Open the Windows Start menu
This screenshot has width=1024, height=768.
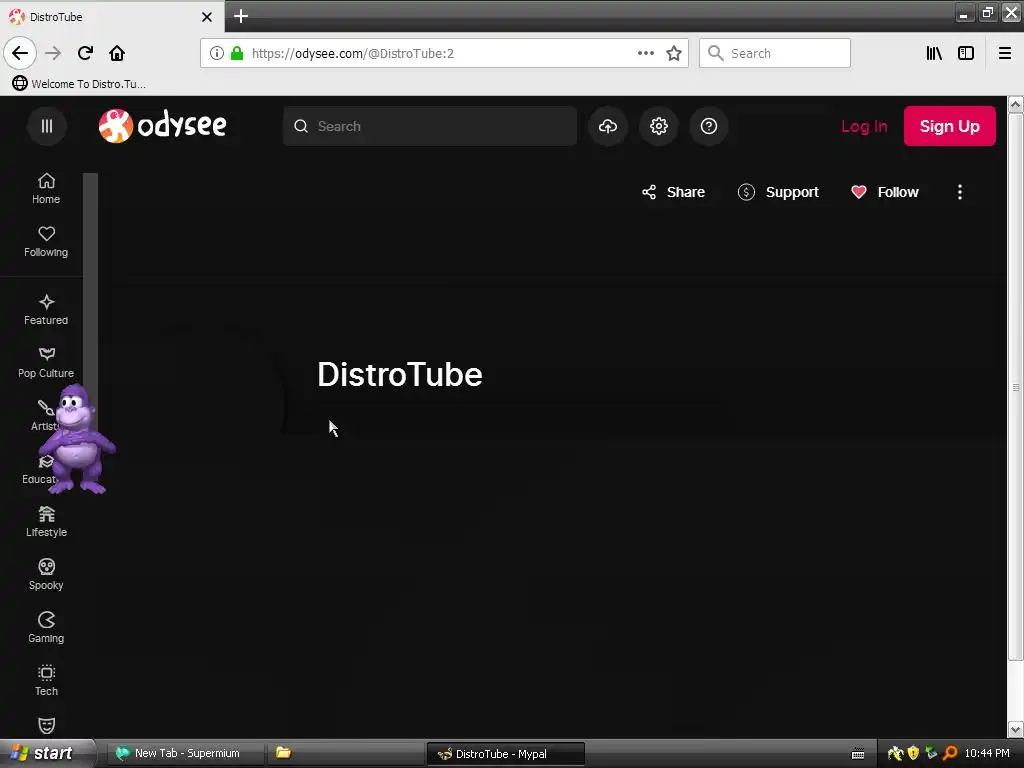pos(48,753)
